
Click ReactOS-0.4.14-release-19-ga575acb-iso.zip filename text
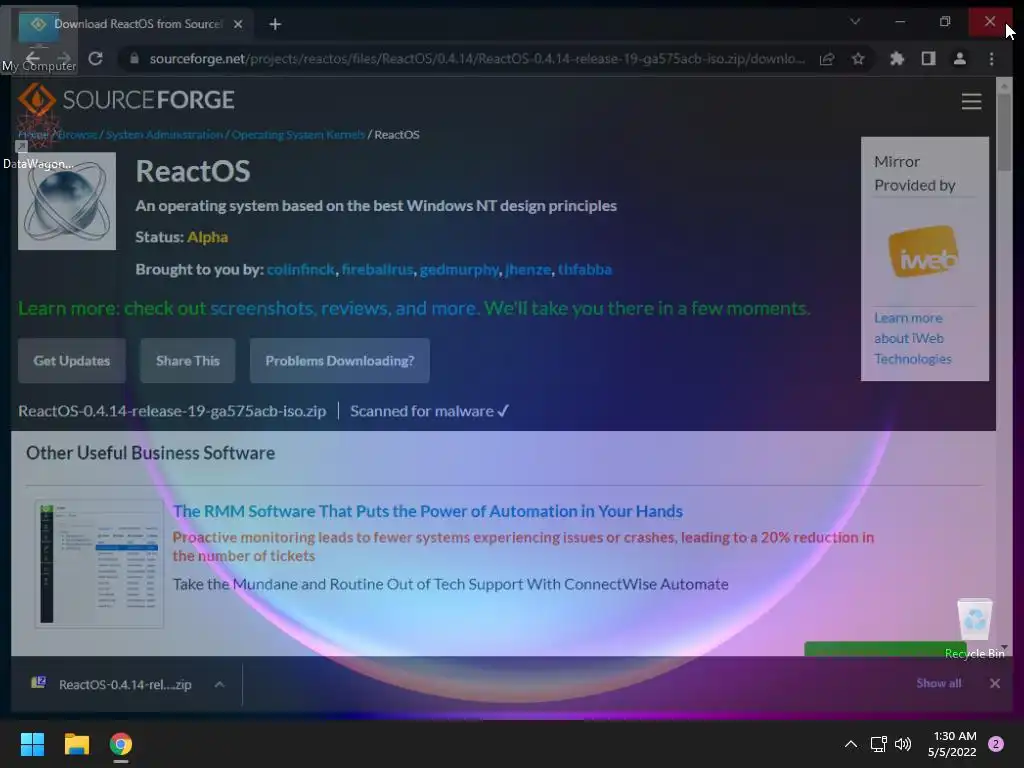[172, 411]
